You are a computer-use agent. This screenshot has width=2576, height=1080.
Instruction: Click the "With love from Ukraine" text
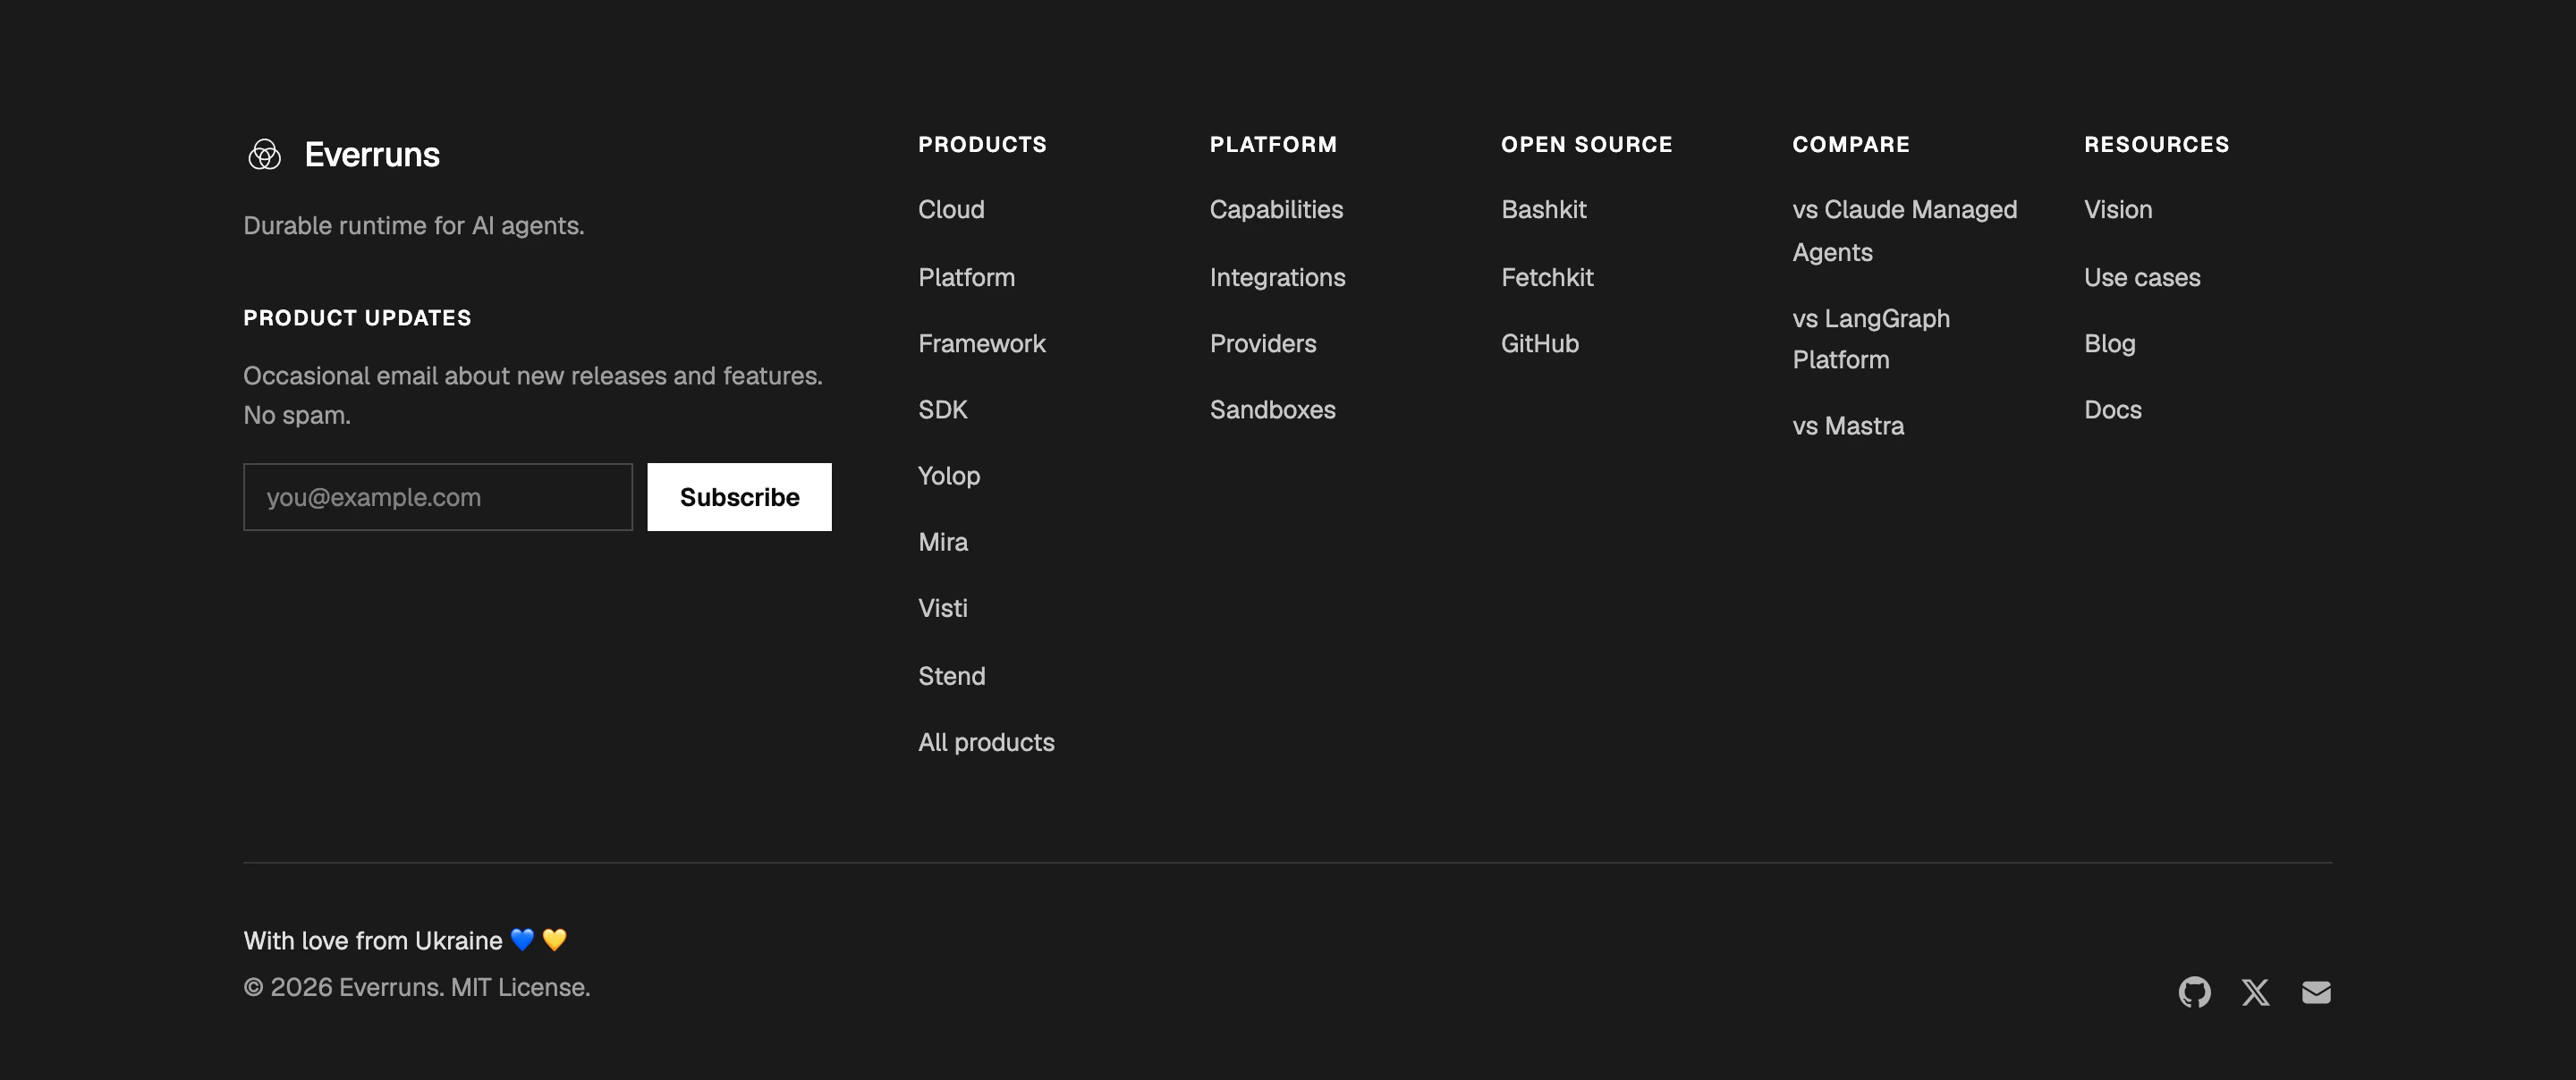coord(373,941)
